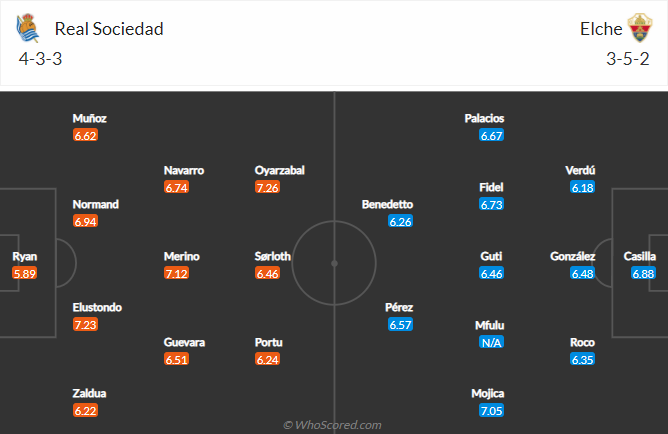Select player Pérez on the pitch

(x=399, y=307)
